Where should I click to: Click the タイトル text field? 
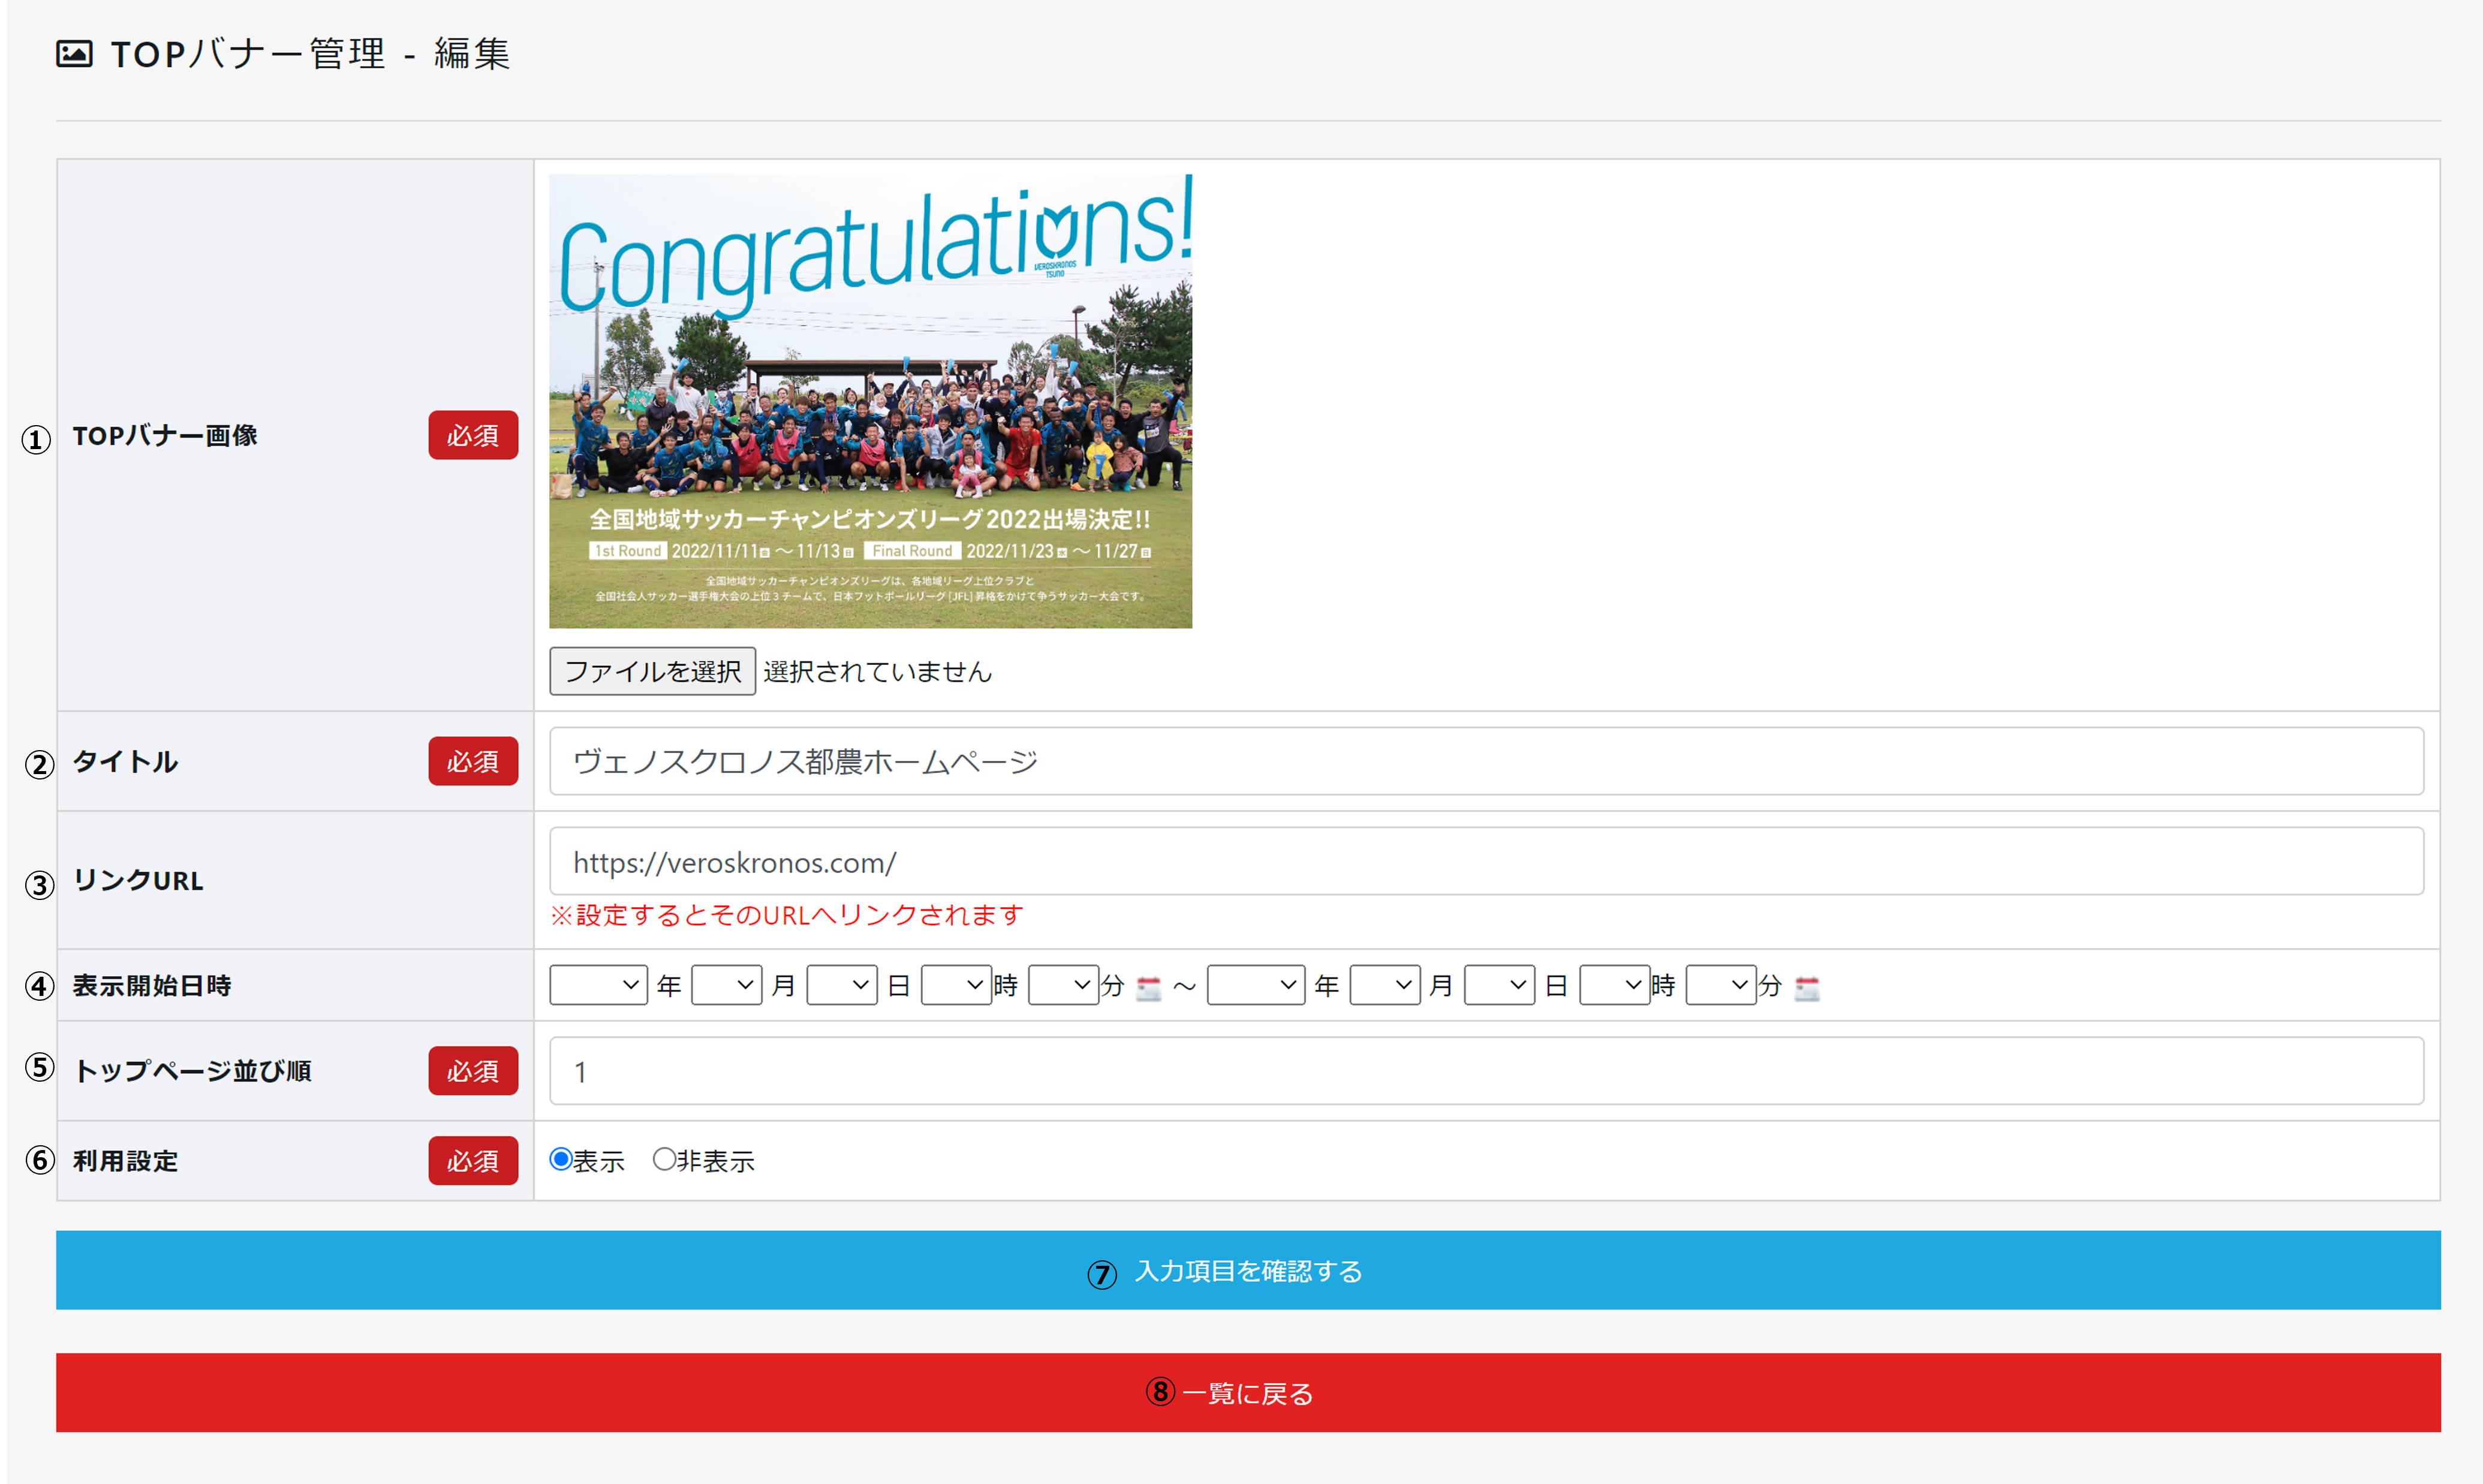click(x=1486, y=762)
